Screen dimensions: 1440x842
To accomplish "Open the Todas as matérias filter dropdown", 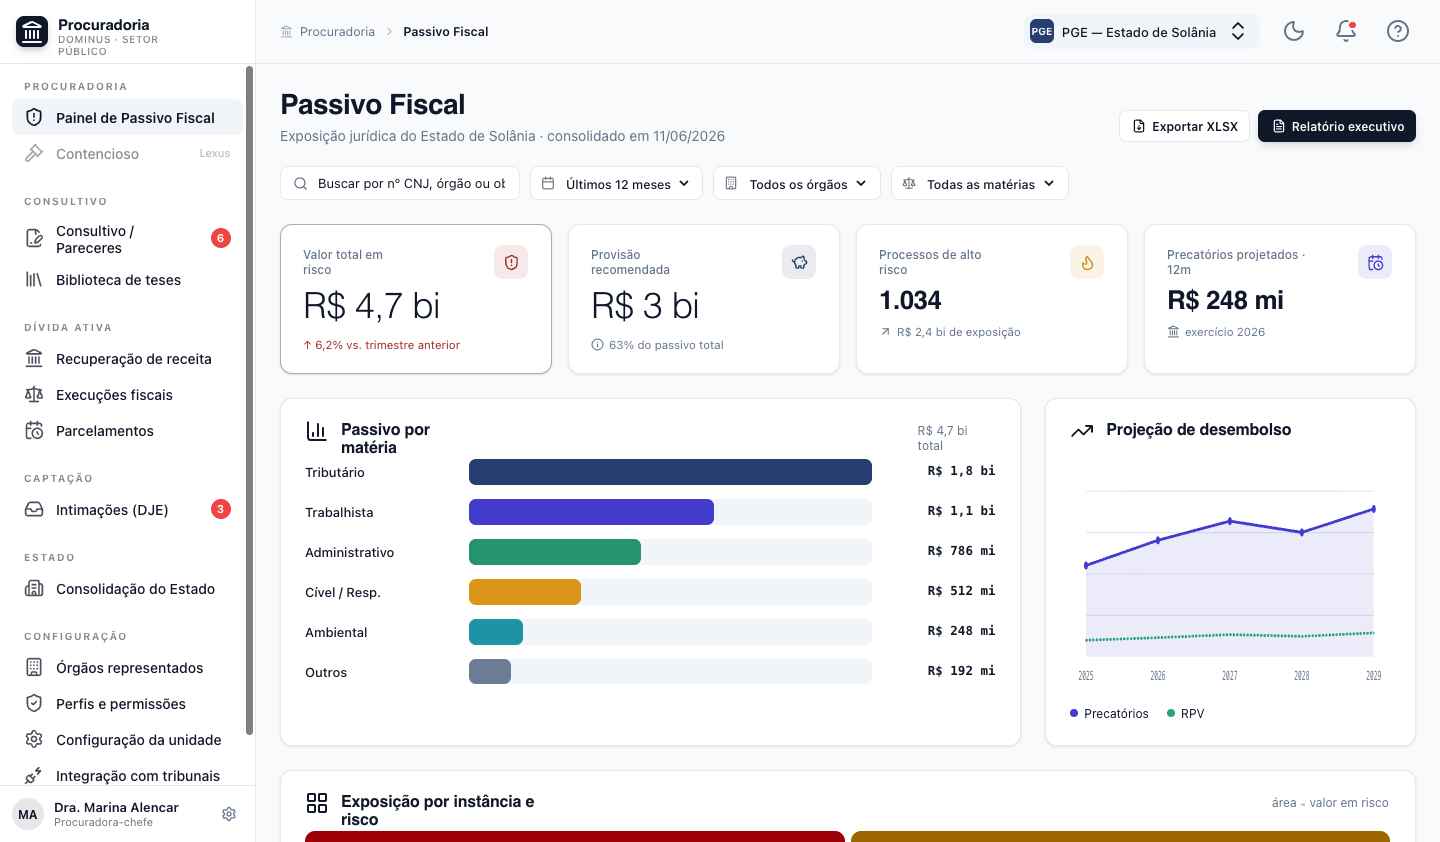I will coord(980,183).
